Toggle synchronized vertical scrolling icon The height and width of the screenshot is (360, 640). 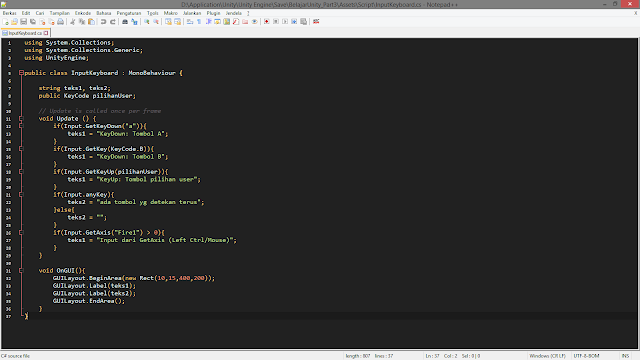(168, 22)
